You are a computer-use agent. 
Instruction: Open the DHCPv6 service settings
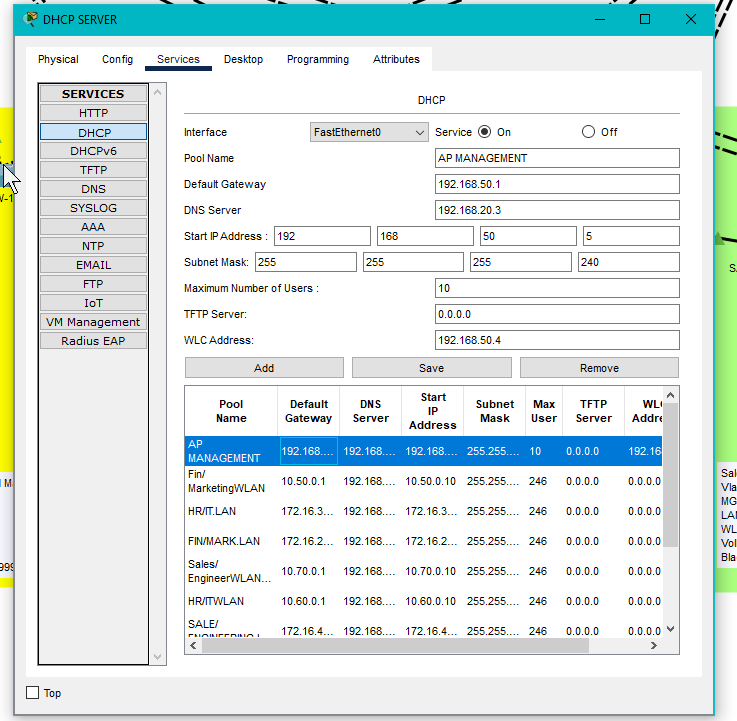93,151
